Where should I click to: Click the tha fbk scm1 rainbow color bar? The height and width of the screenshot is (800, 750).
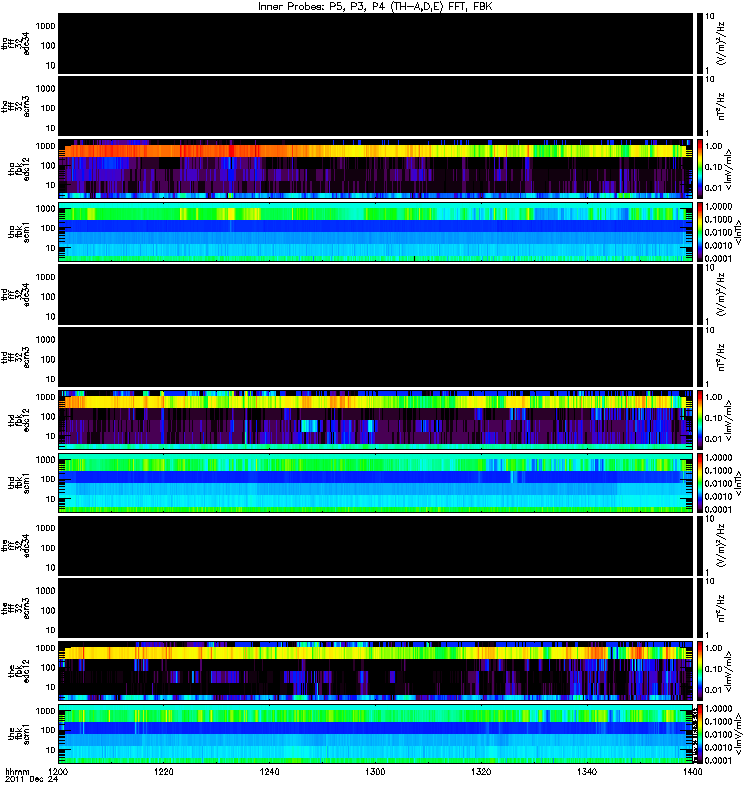point(700,232)
